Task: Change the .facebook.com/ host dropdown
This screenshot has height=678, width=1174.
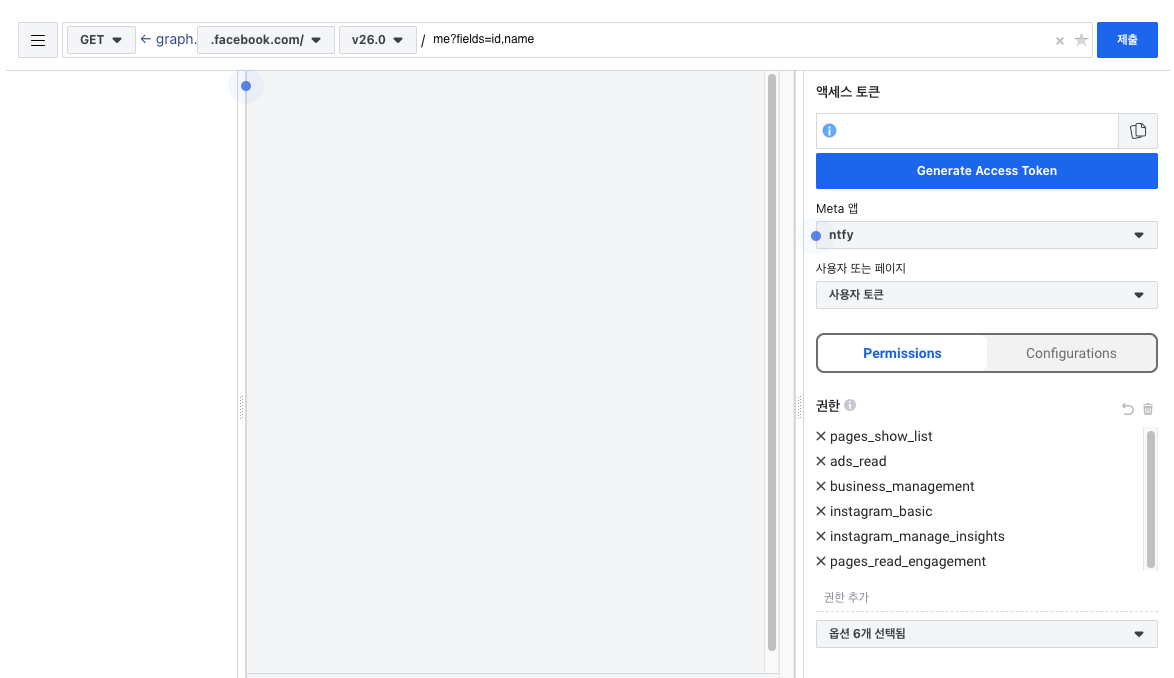Action: [x=266, y=40]
